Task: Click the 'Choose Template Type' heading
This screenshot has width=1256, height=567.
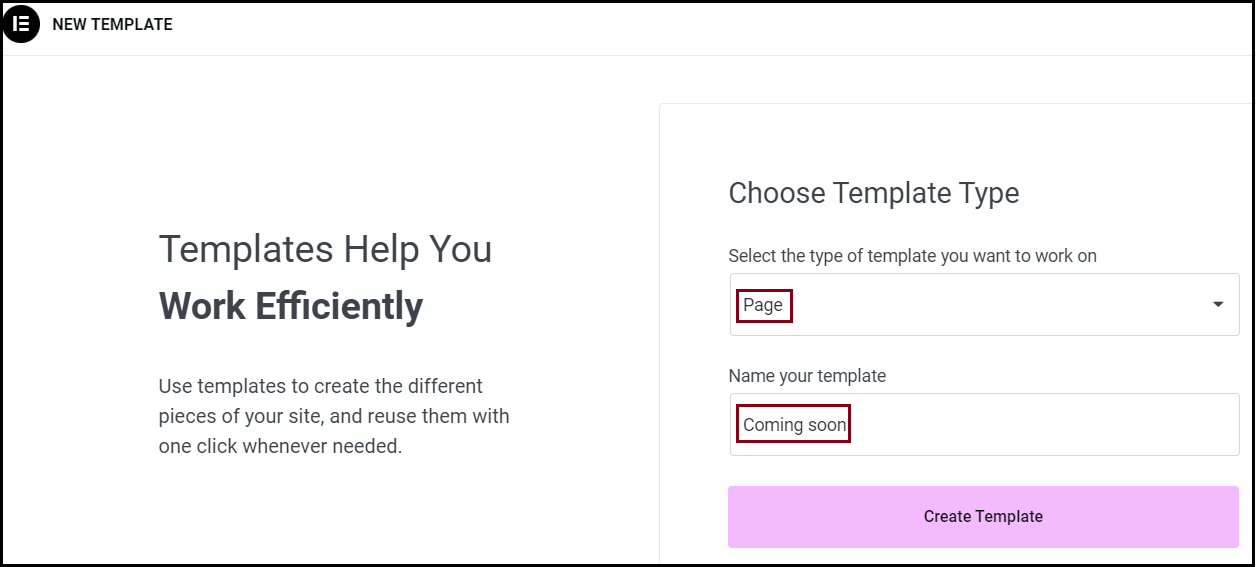Action: click(x=873, y=193)
